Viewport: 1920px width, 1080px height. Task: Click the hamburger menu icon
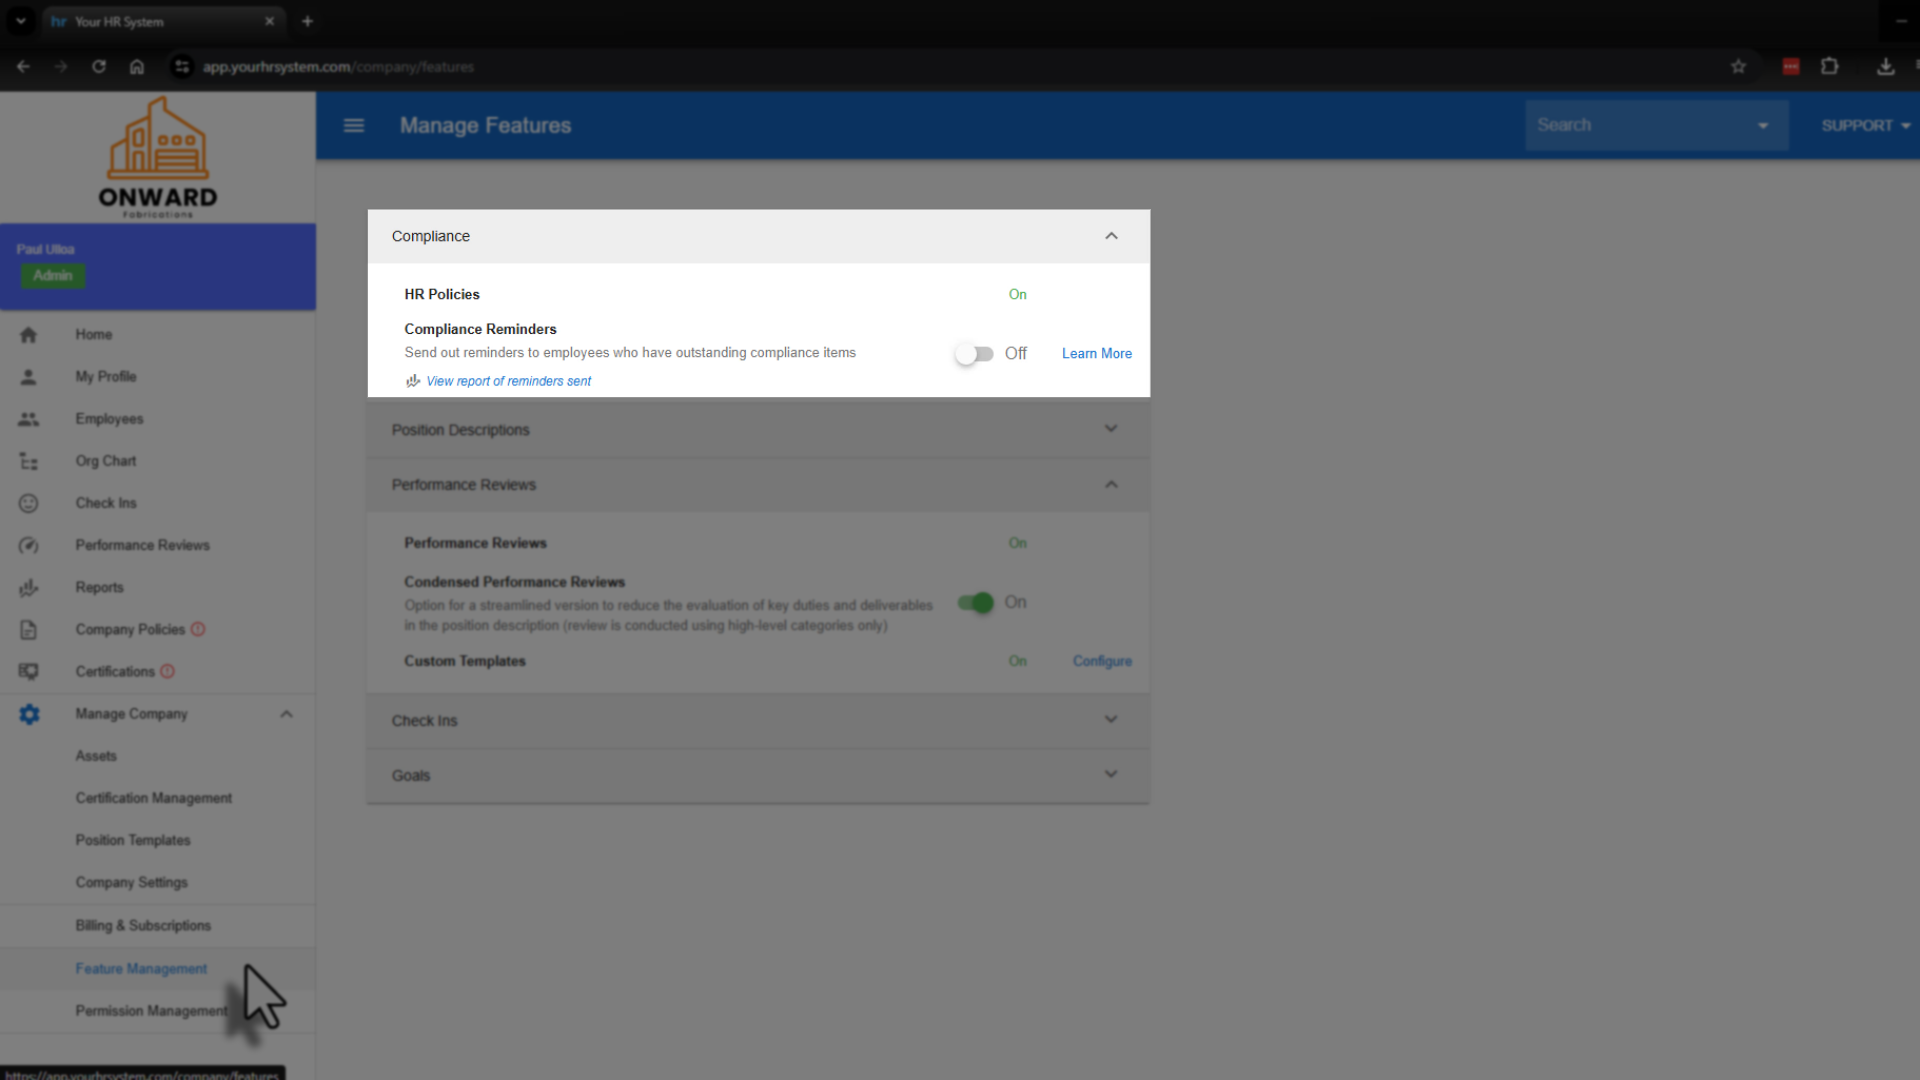click(x=354, y=126)
